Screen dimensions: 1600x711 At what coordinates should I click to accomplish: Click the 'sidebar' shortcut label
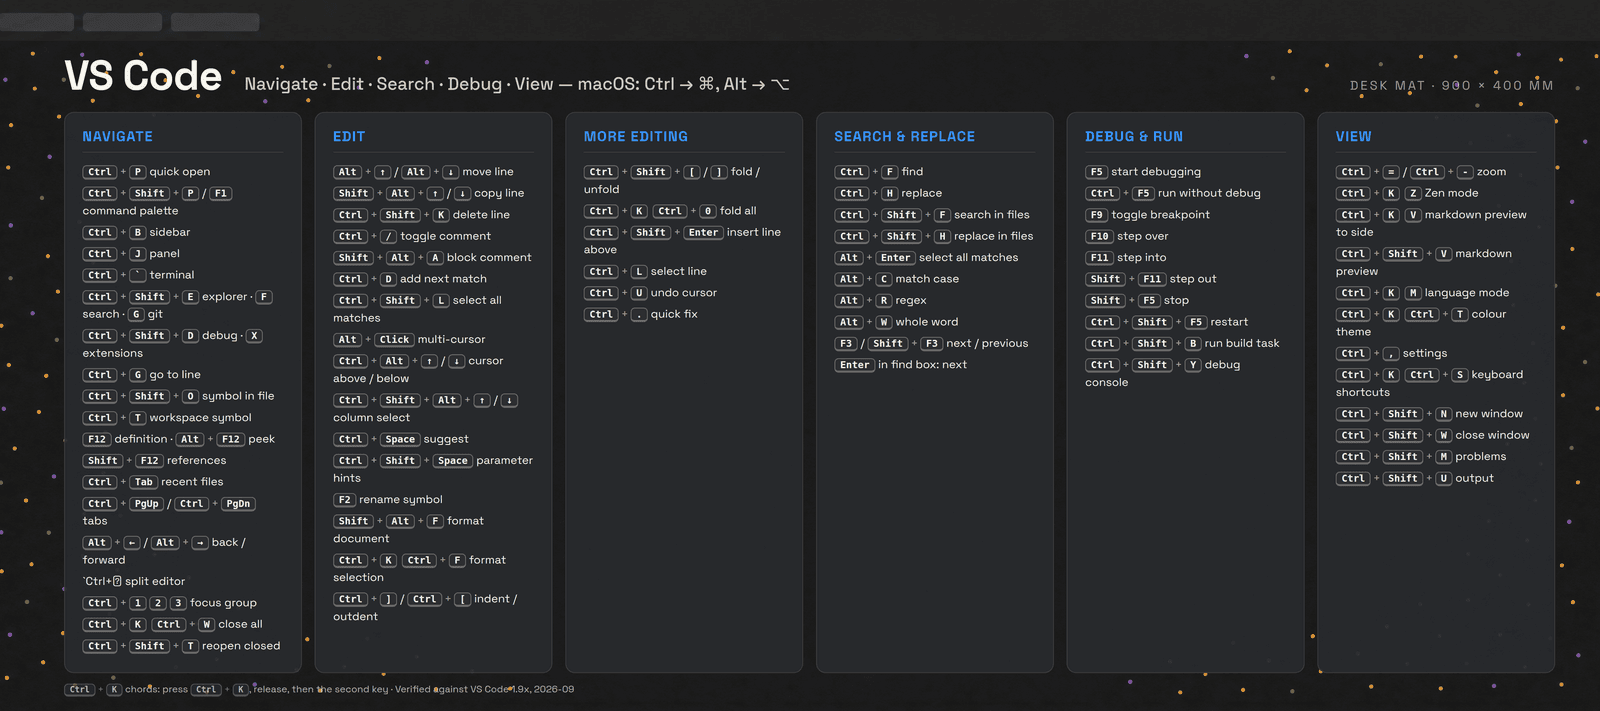click(x=170, y=232)
